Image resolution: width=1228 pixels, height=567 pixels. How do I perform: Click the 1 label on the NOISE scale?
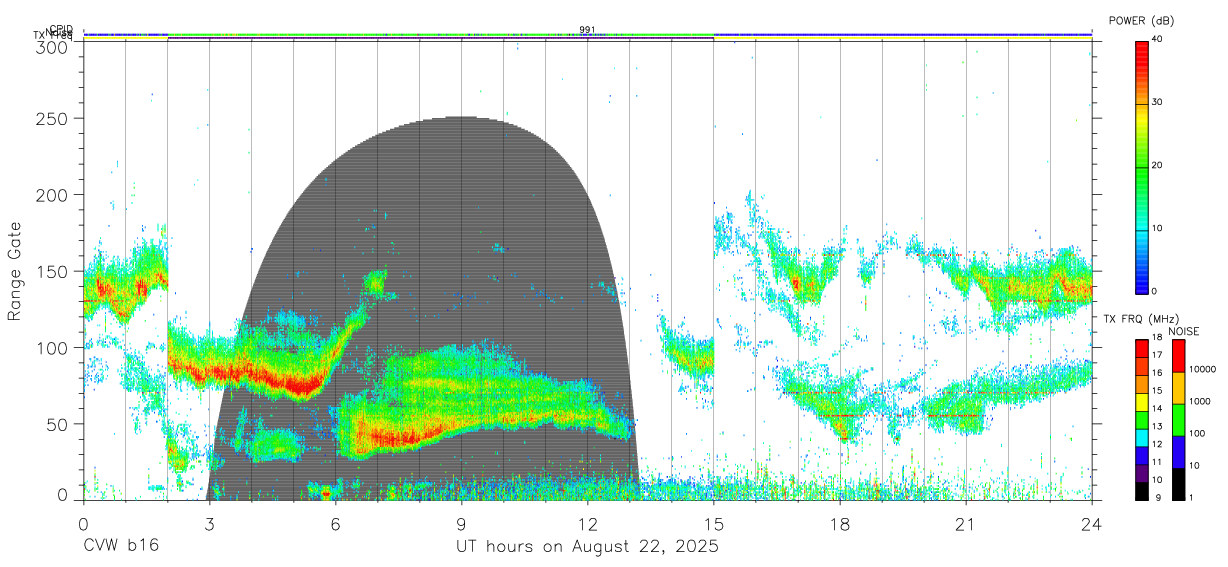(1190, 498)
